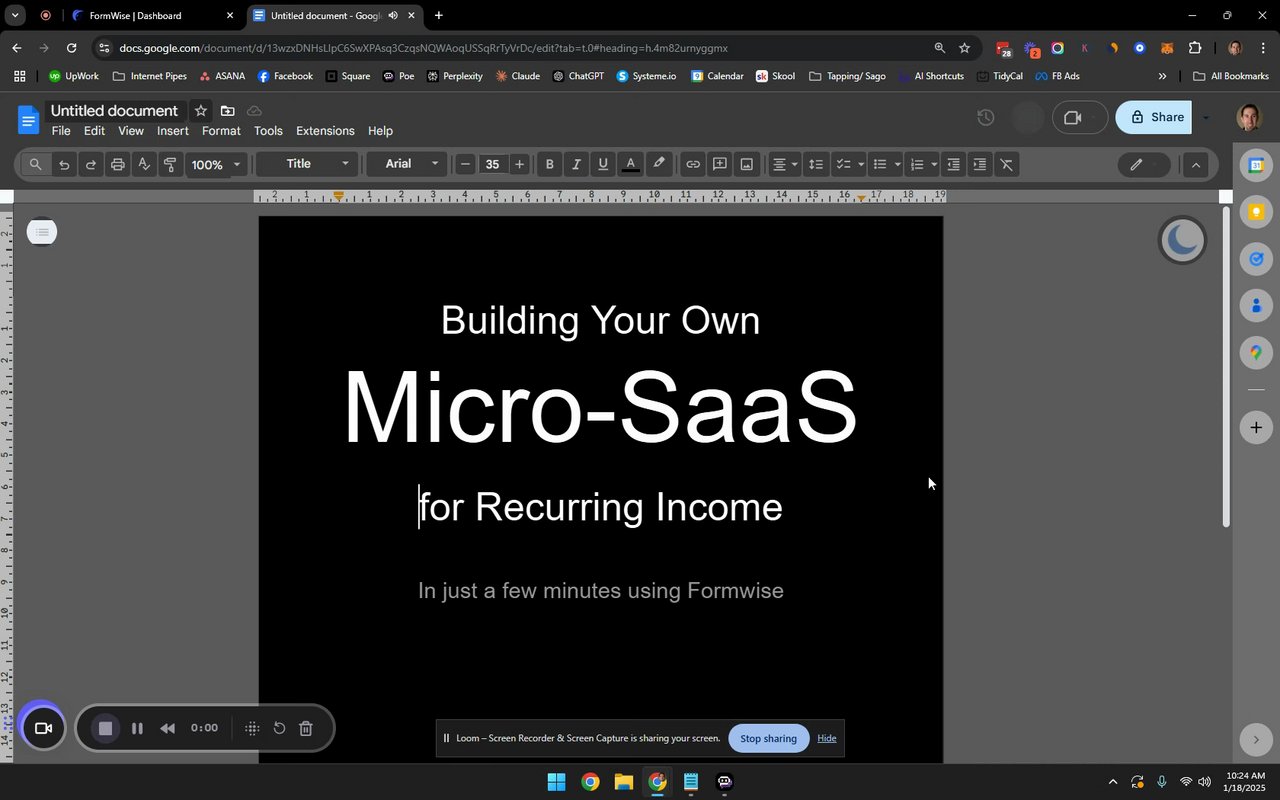The width and height of the screenshot is (1280, 800).
Task: Click the Clear formatting icon
Action: [x=1007, y=165]
